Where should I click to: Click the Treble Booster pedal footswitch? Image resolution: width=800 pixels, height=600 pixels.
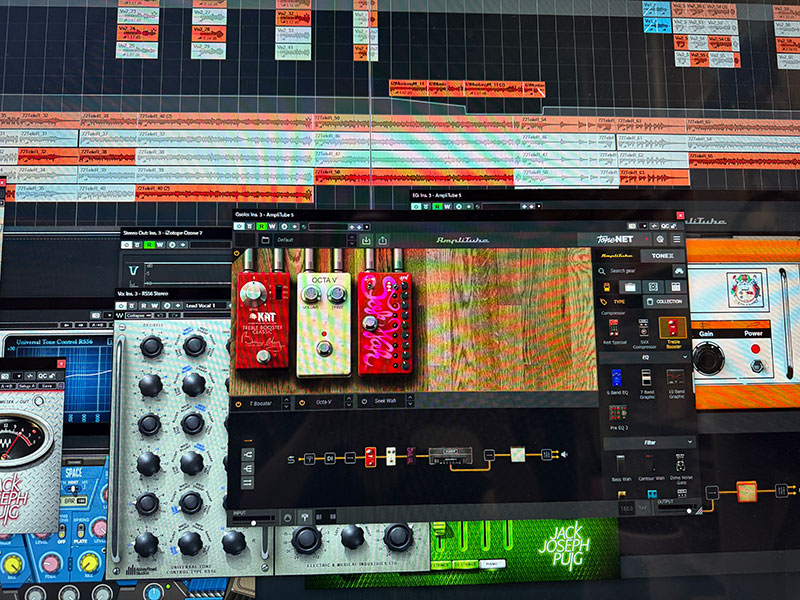263,356
